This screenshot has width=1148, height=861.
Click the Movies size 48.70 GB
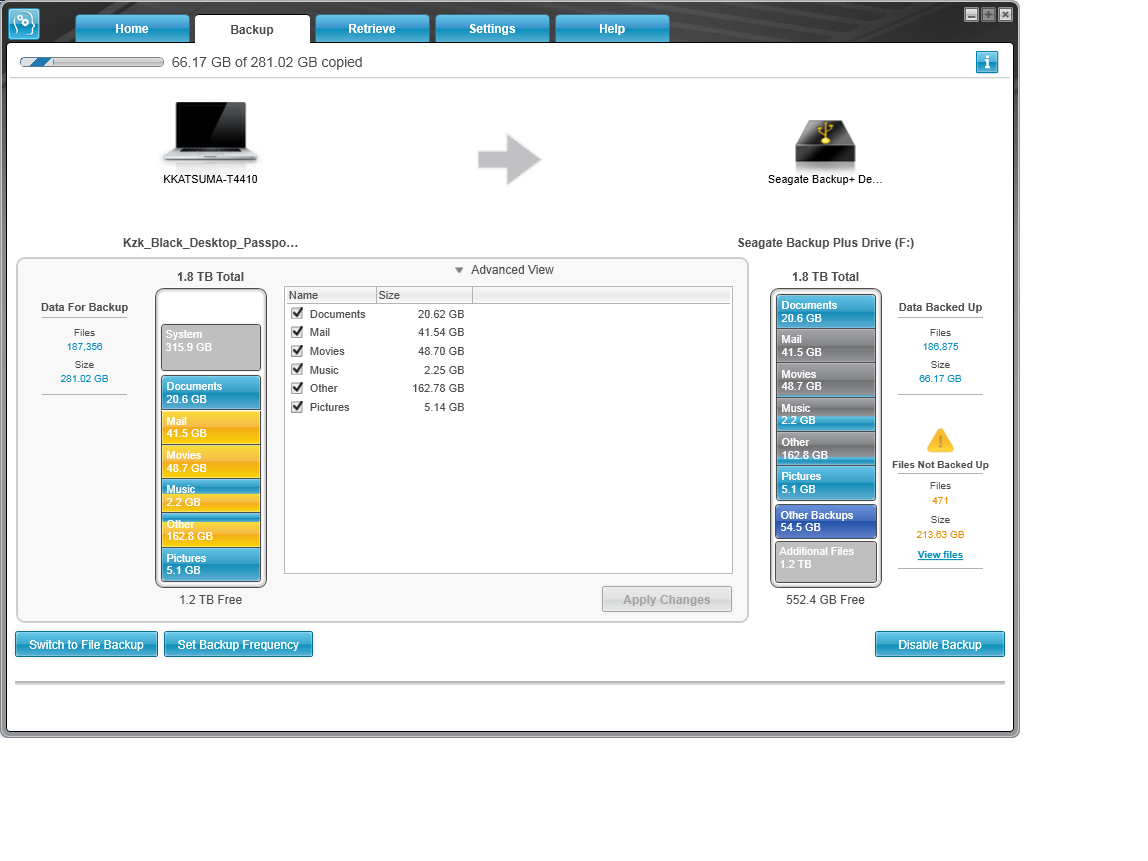(x=441, y=351)
